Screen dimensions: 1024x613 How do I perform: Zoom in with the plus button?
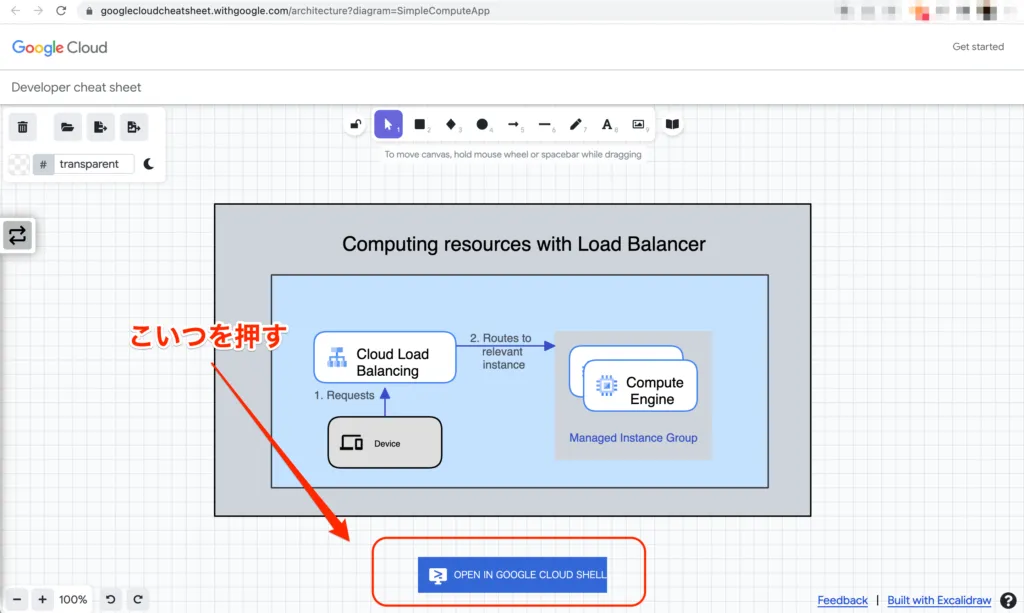[x=42, y=599]
